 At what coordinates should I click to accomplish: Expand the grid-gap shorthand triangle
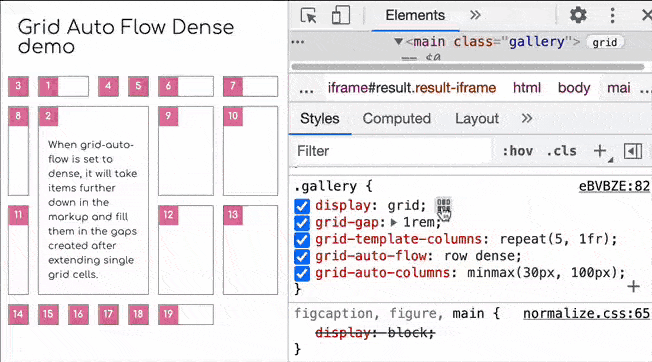pos(394,223)
